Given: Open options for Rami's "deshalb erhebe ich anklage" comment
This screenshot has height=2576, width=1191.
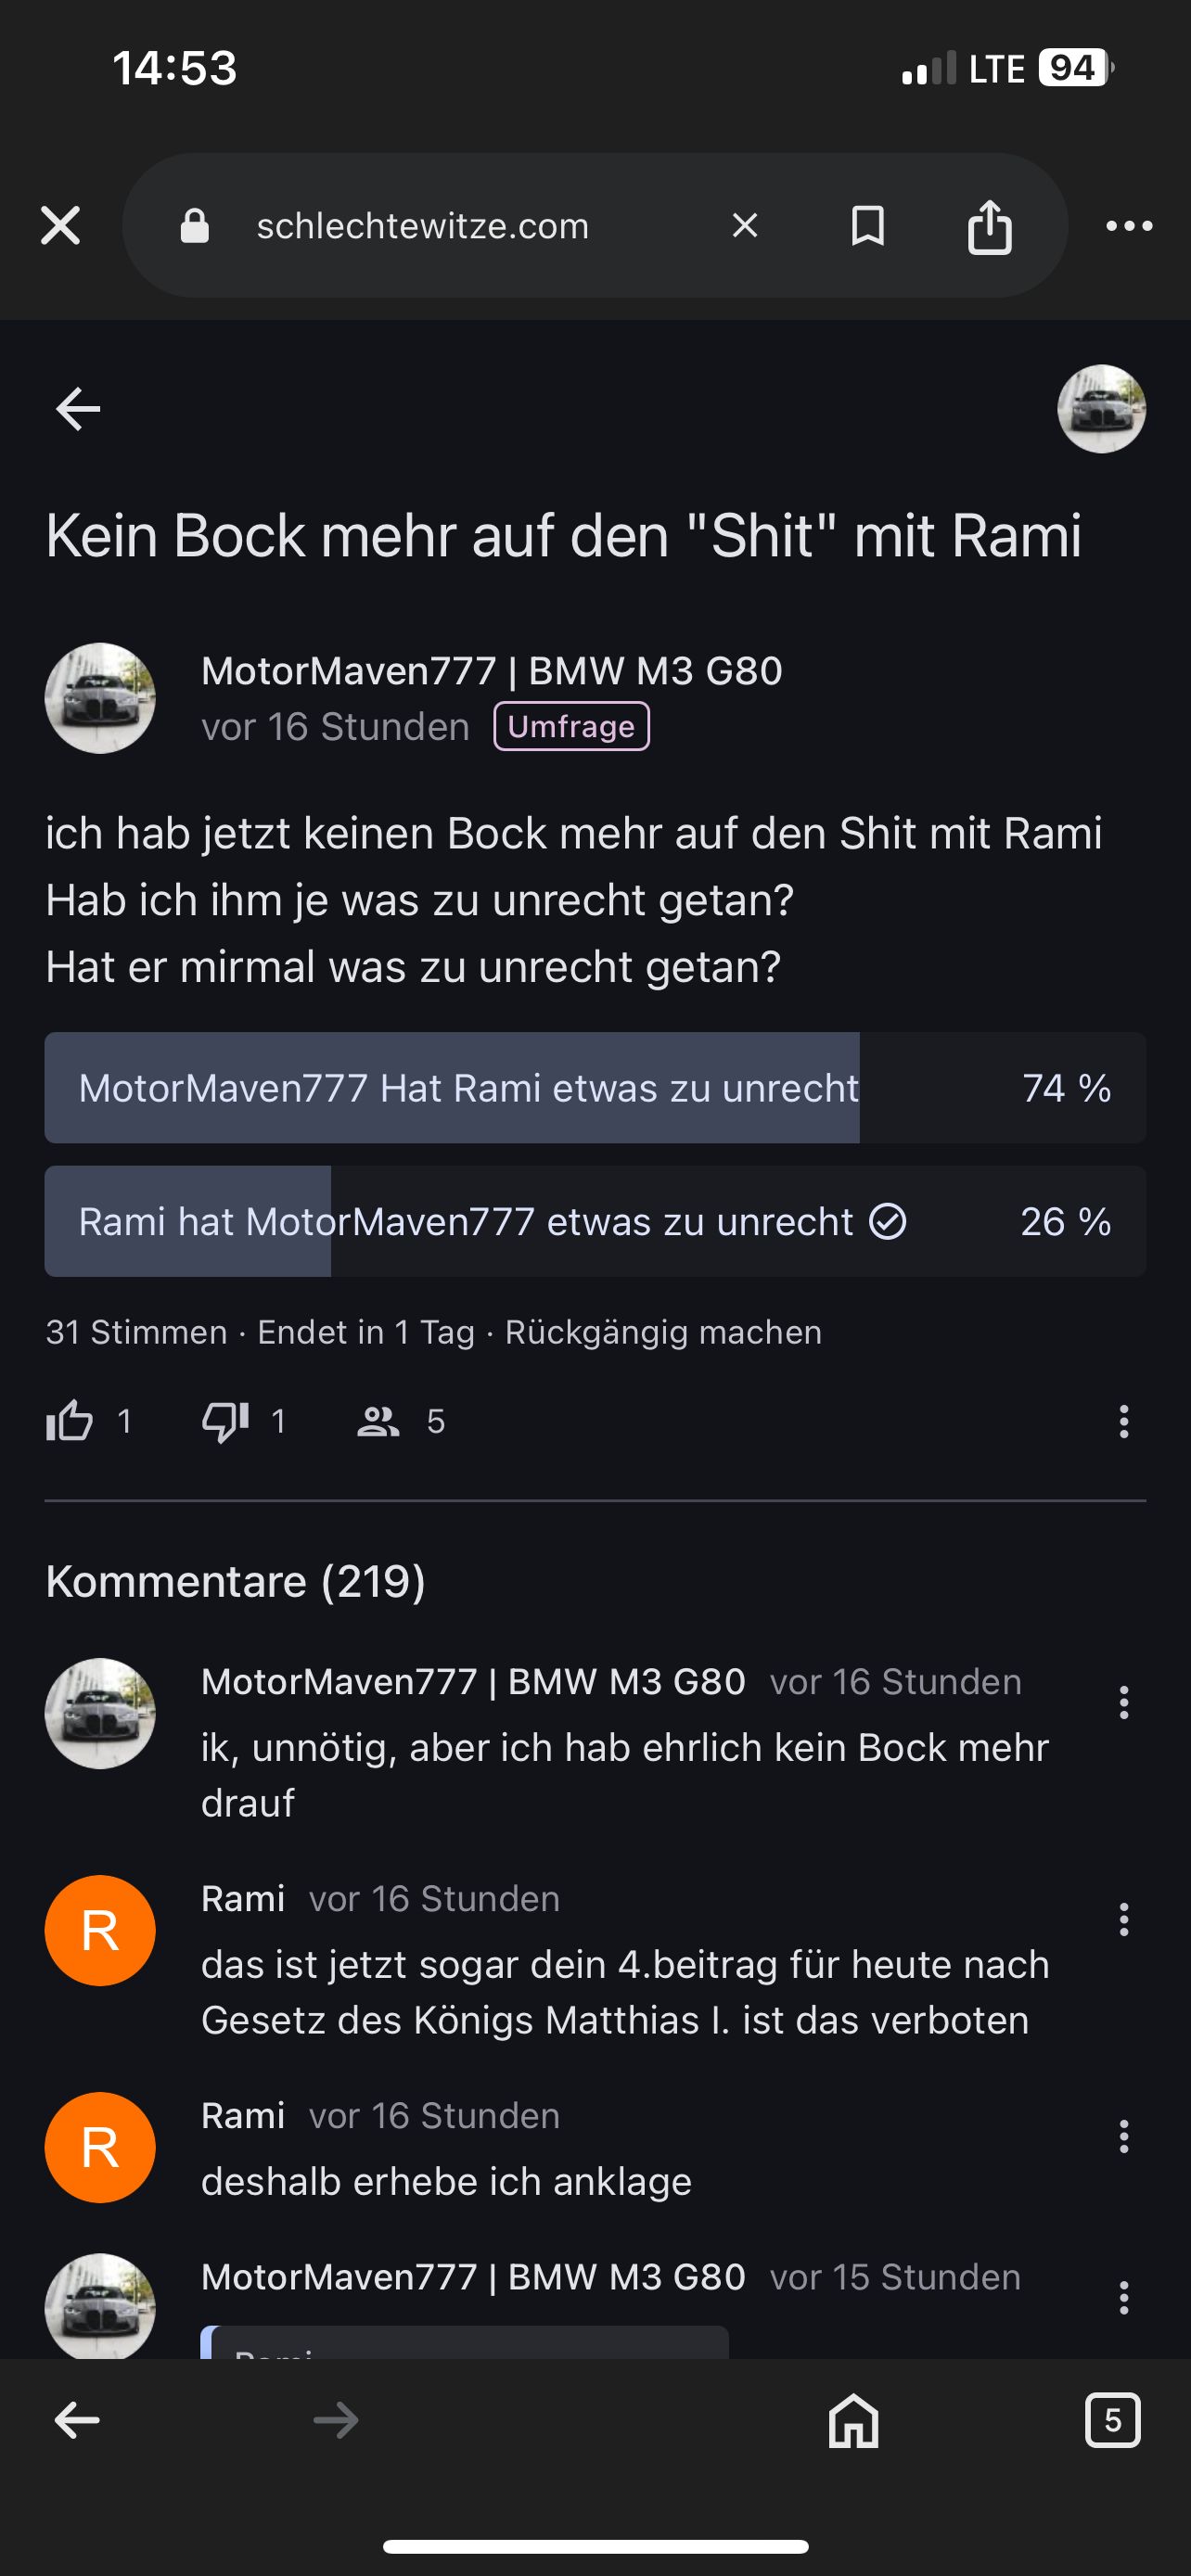Looking at the screenshot, I should pos(1123,2137).
